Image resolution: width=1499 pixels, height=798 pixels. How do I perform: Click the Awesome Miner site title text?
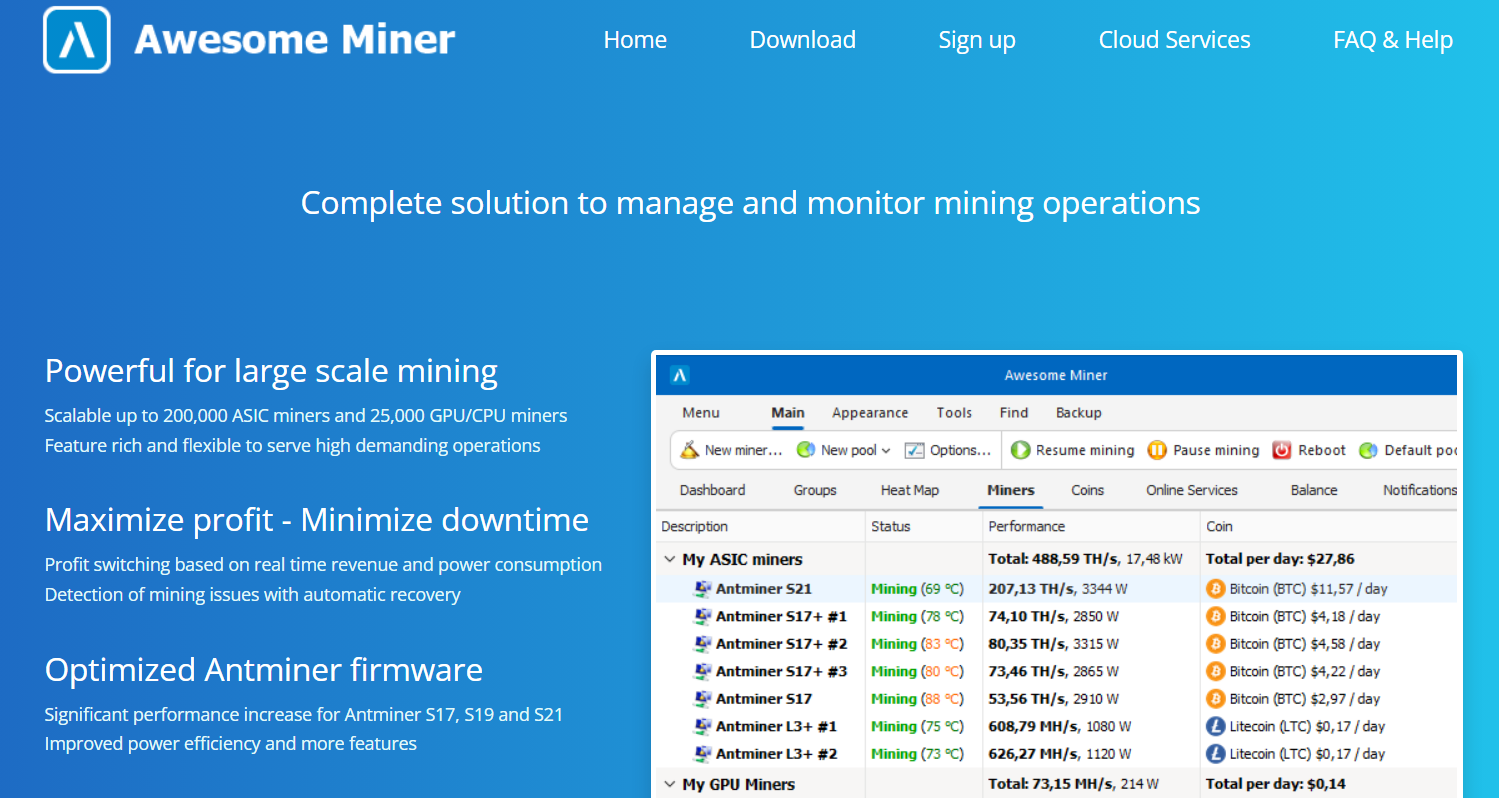click(x=295, y=40)
